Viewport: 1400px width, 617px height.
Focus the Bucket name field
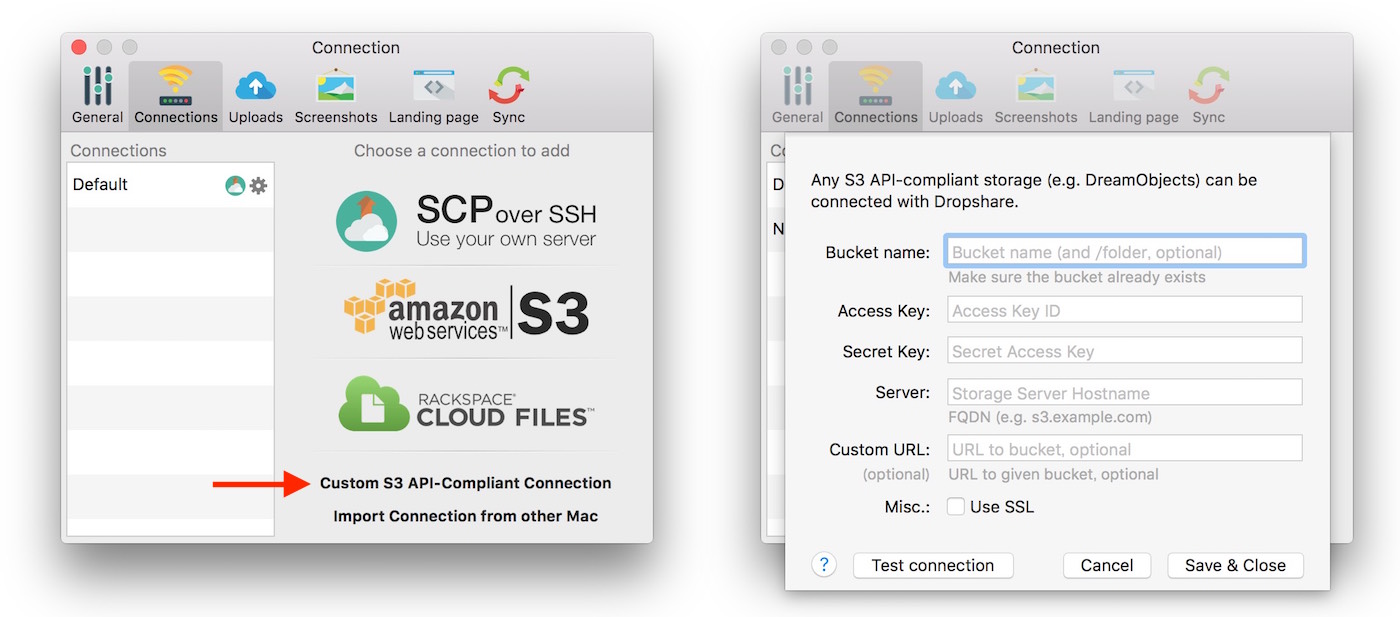click(1125, 252)
